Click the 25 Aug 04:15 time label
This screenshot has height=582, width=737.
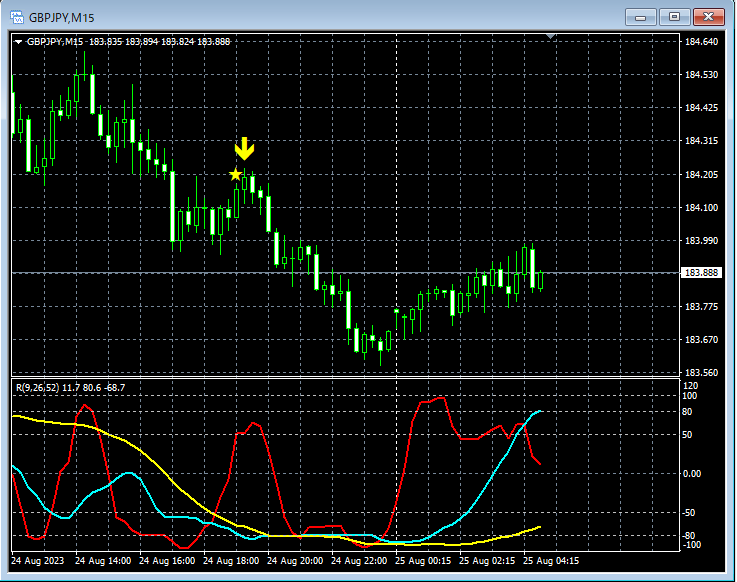coord(551,560)
